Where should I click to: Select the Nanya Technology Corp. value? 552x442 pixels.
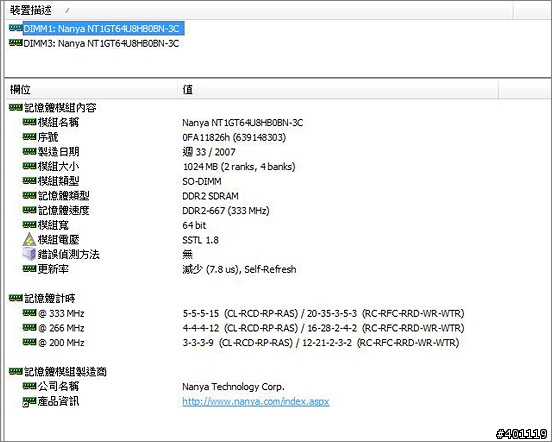tap(233, 387)
